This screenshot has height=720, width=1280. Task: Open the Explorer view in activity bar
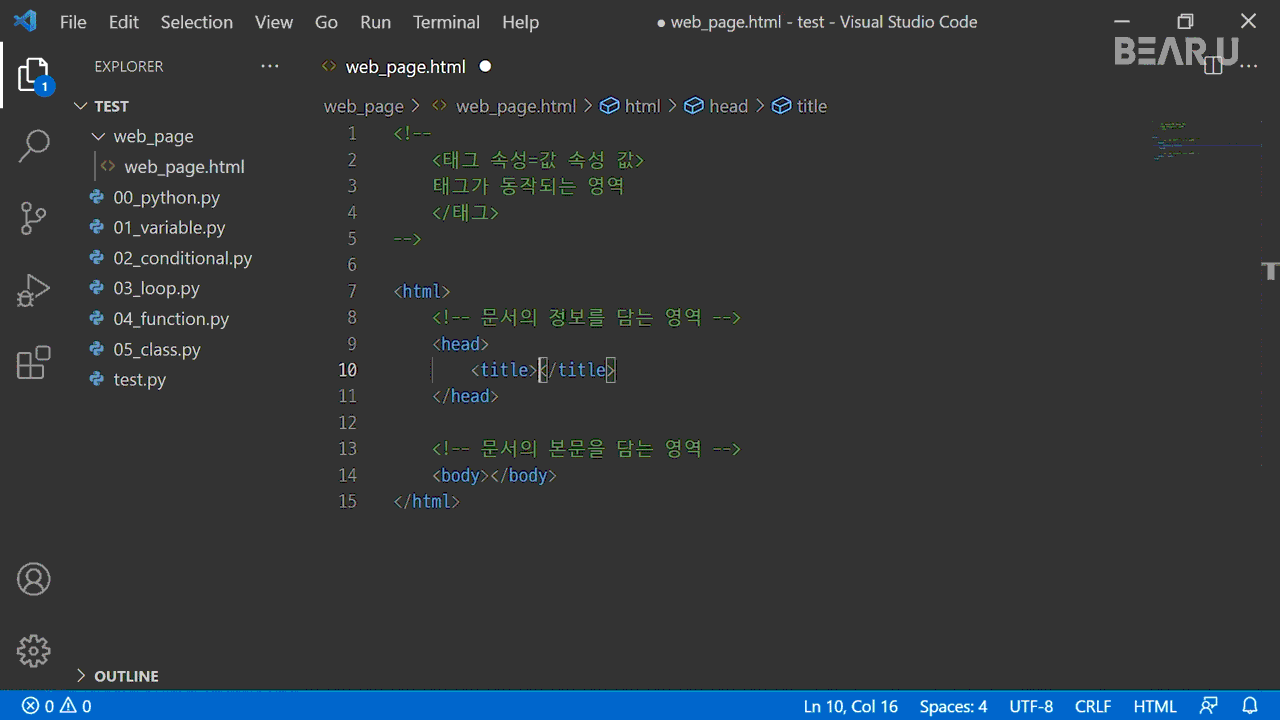click(x=33, y=75)
